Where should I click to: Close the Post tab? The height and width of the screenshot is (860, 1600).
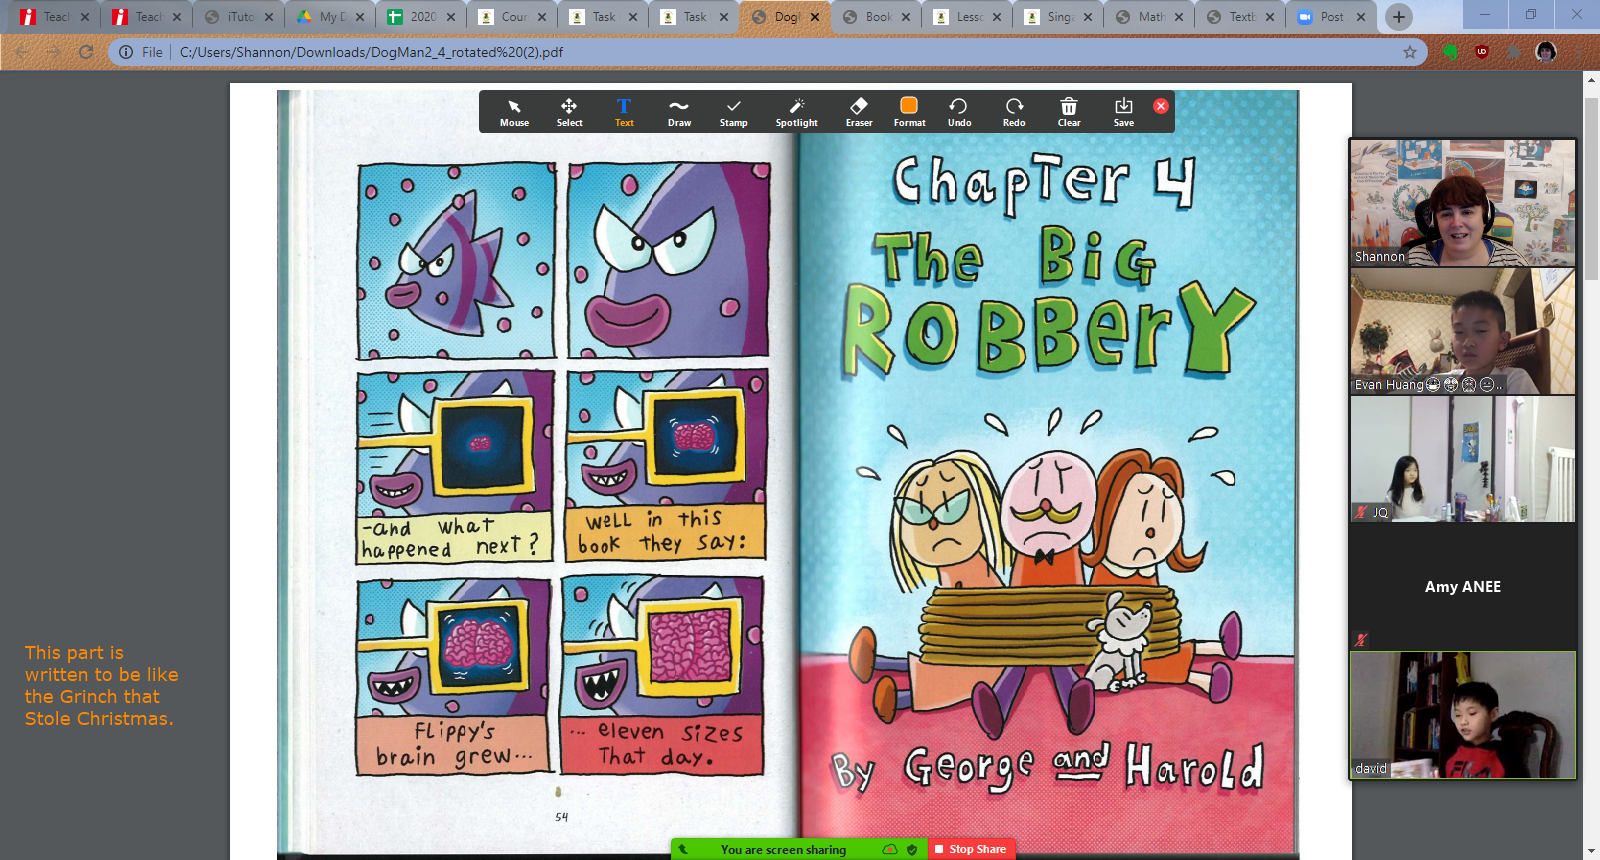coord(1361,17)
